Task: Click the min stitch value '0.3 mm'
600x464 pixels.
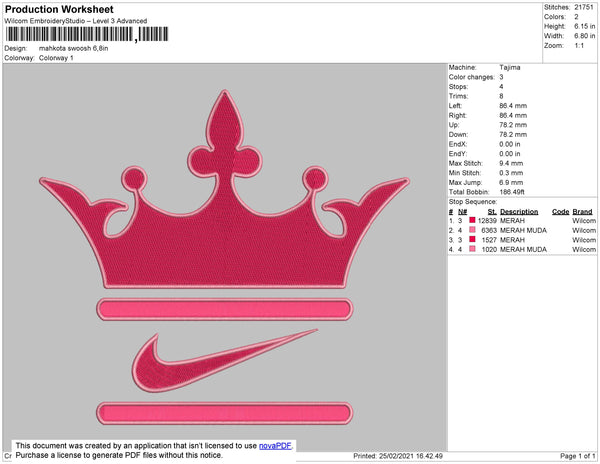Action: tap(511, 173)
